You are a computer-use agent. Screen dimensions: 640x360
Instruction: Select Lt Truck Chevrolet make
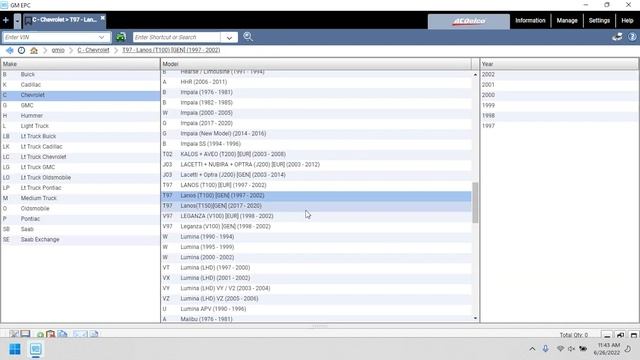80,157
